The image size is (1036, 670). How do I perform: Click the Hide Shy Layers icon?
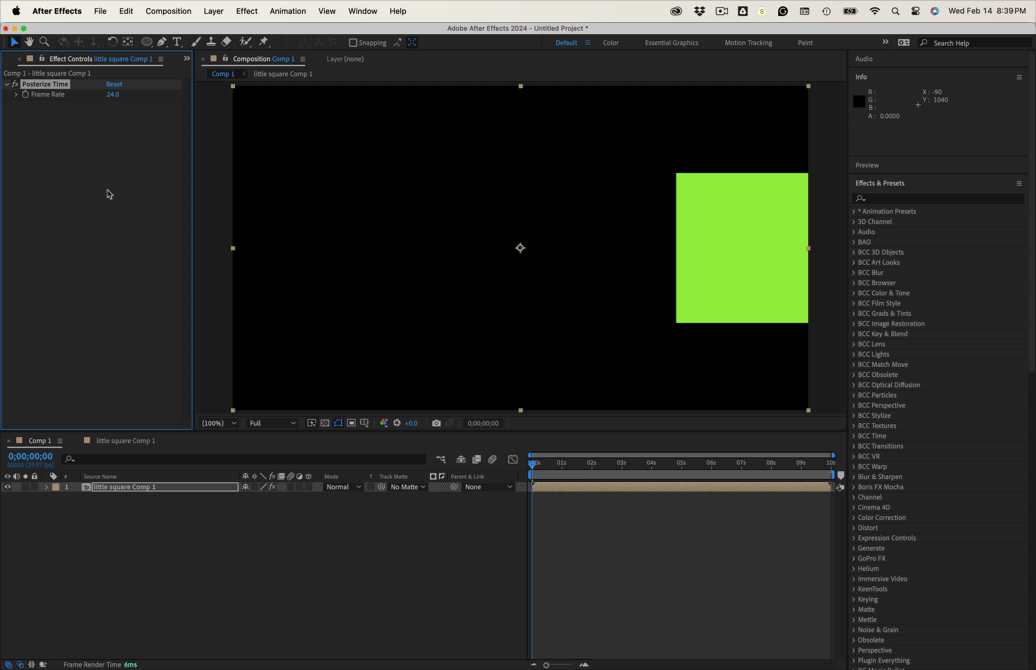461,459
